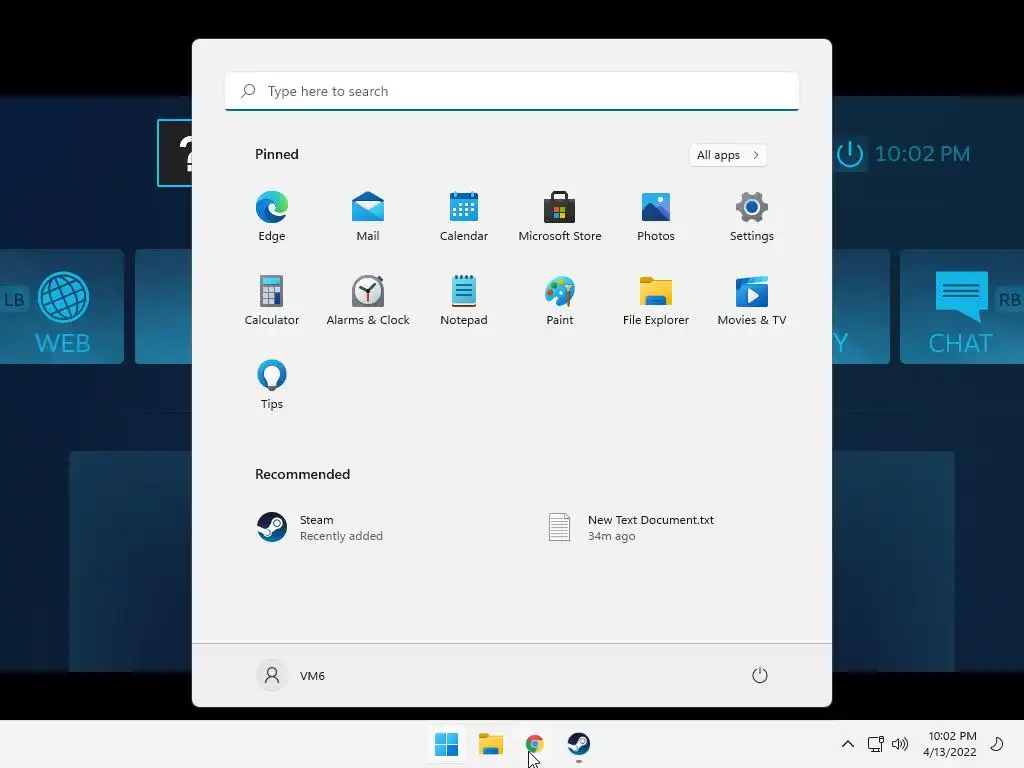Viewport: 1024px width, 768px height.
Task: Open the volume control tray icon
Action: (x=900, y=744)
